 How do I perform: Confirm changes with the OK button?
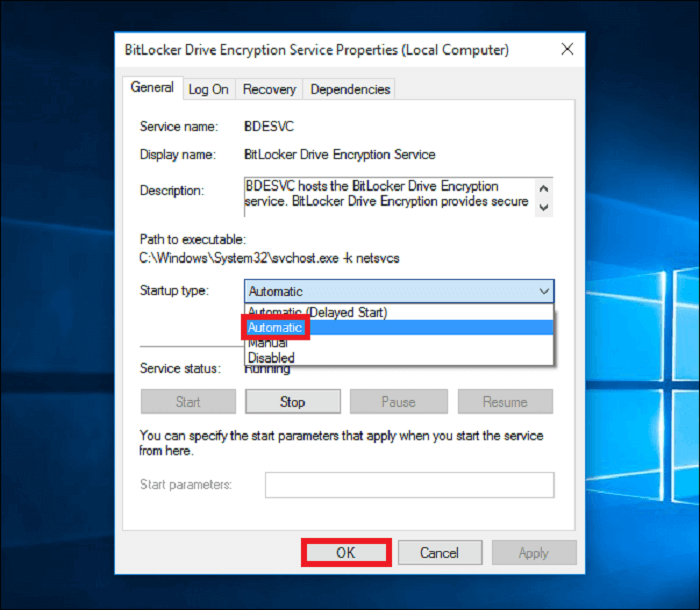(345, 553)
